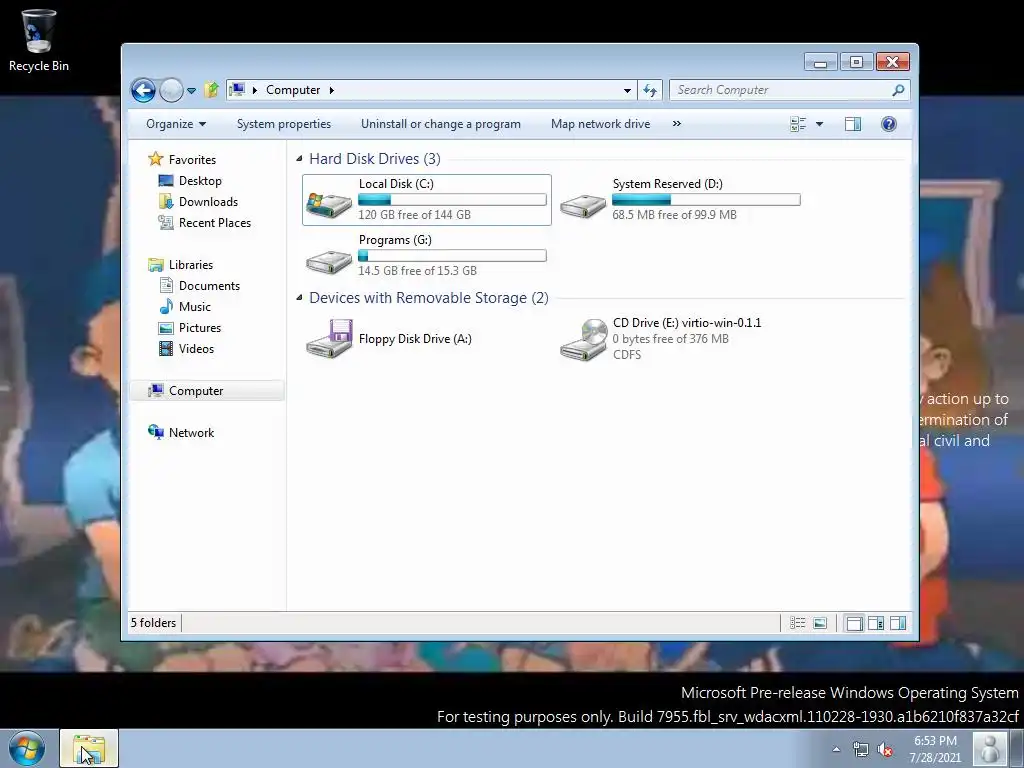Click the Hard Disk Drives (3) header
Screen dimensions: 1024x768
[x=375, y=159]
